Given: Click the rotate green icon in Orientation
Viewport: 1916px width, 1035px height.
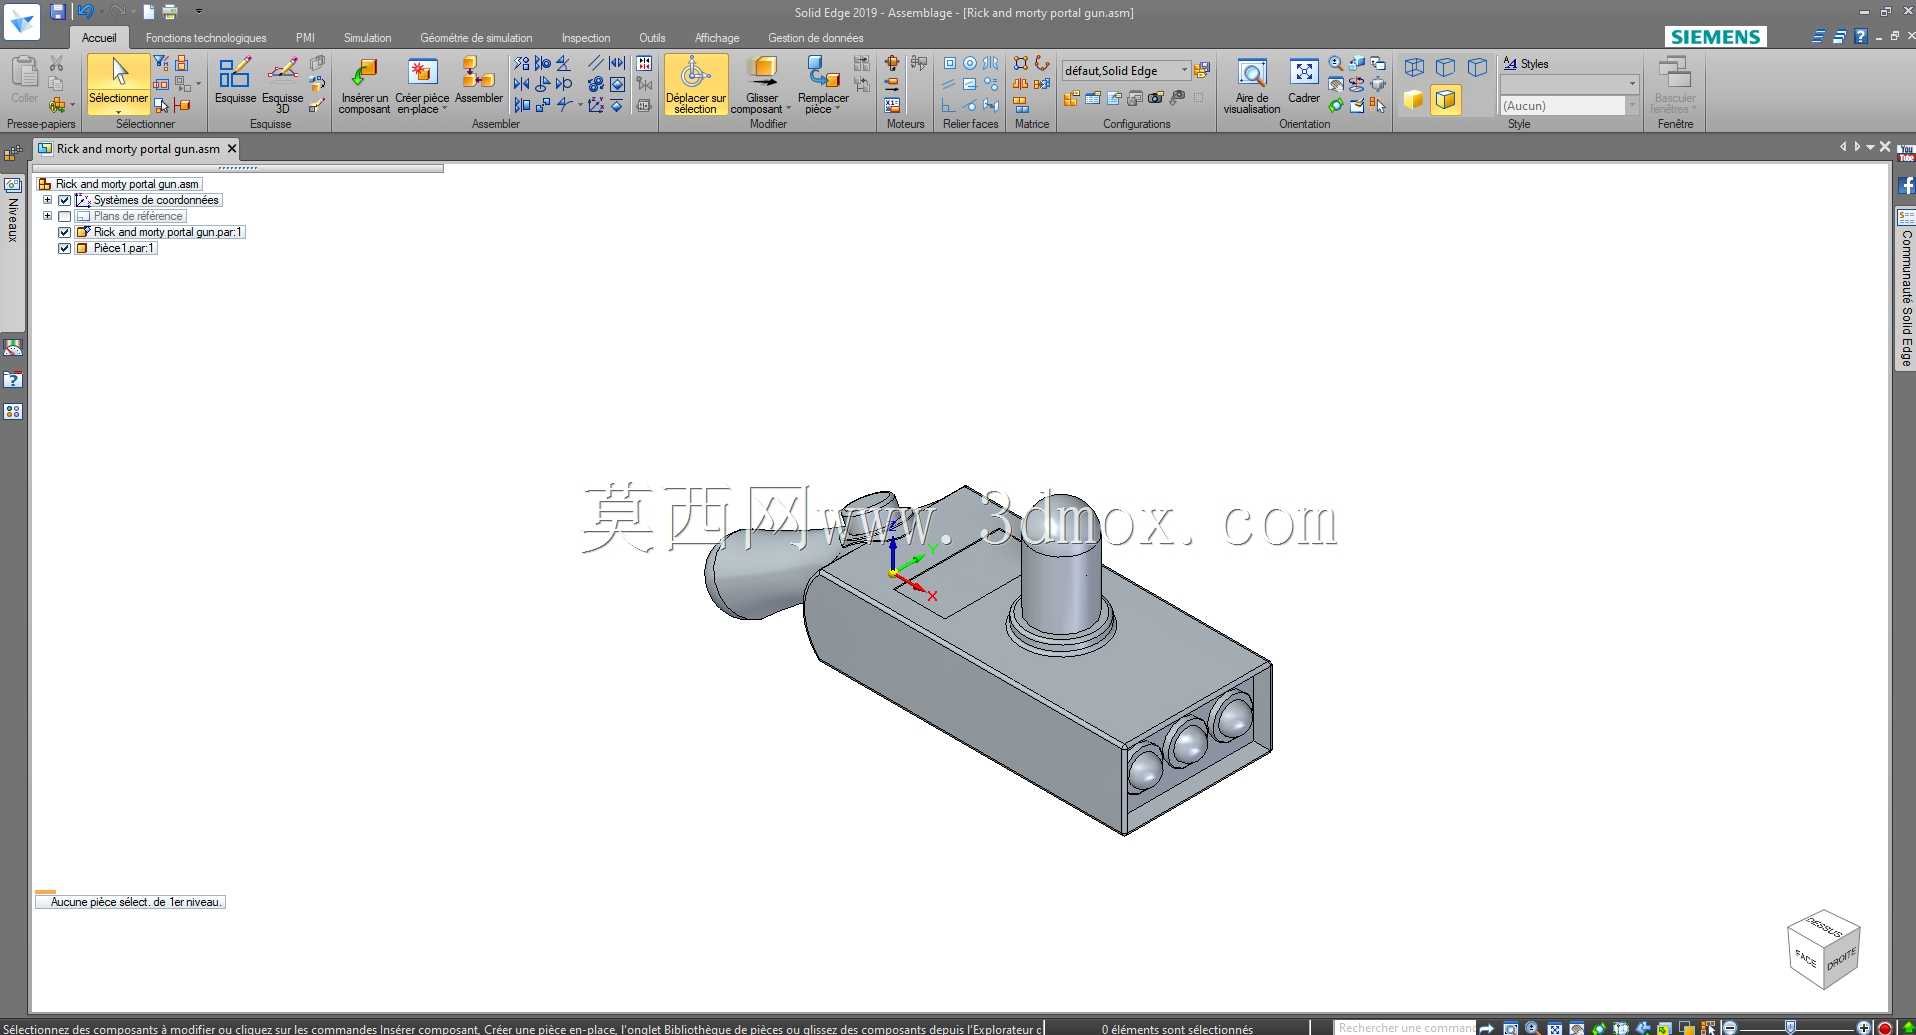Looking at the screenshot, I should (x=1336, y=105).
